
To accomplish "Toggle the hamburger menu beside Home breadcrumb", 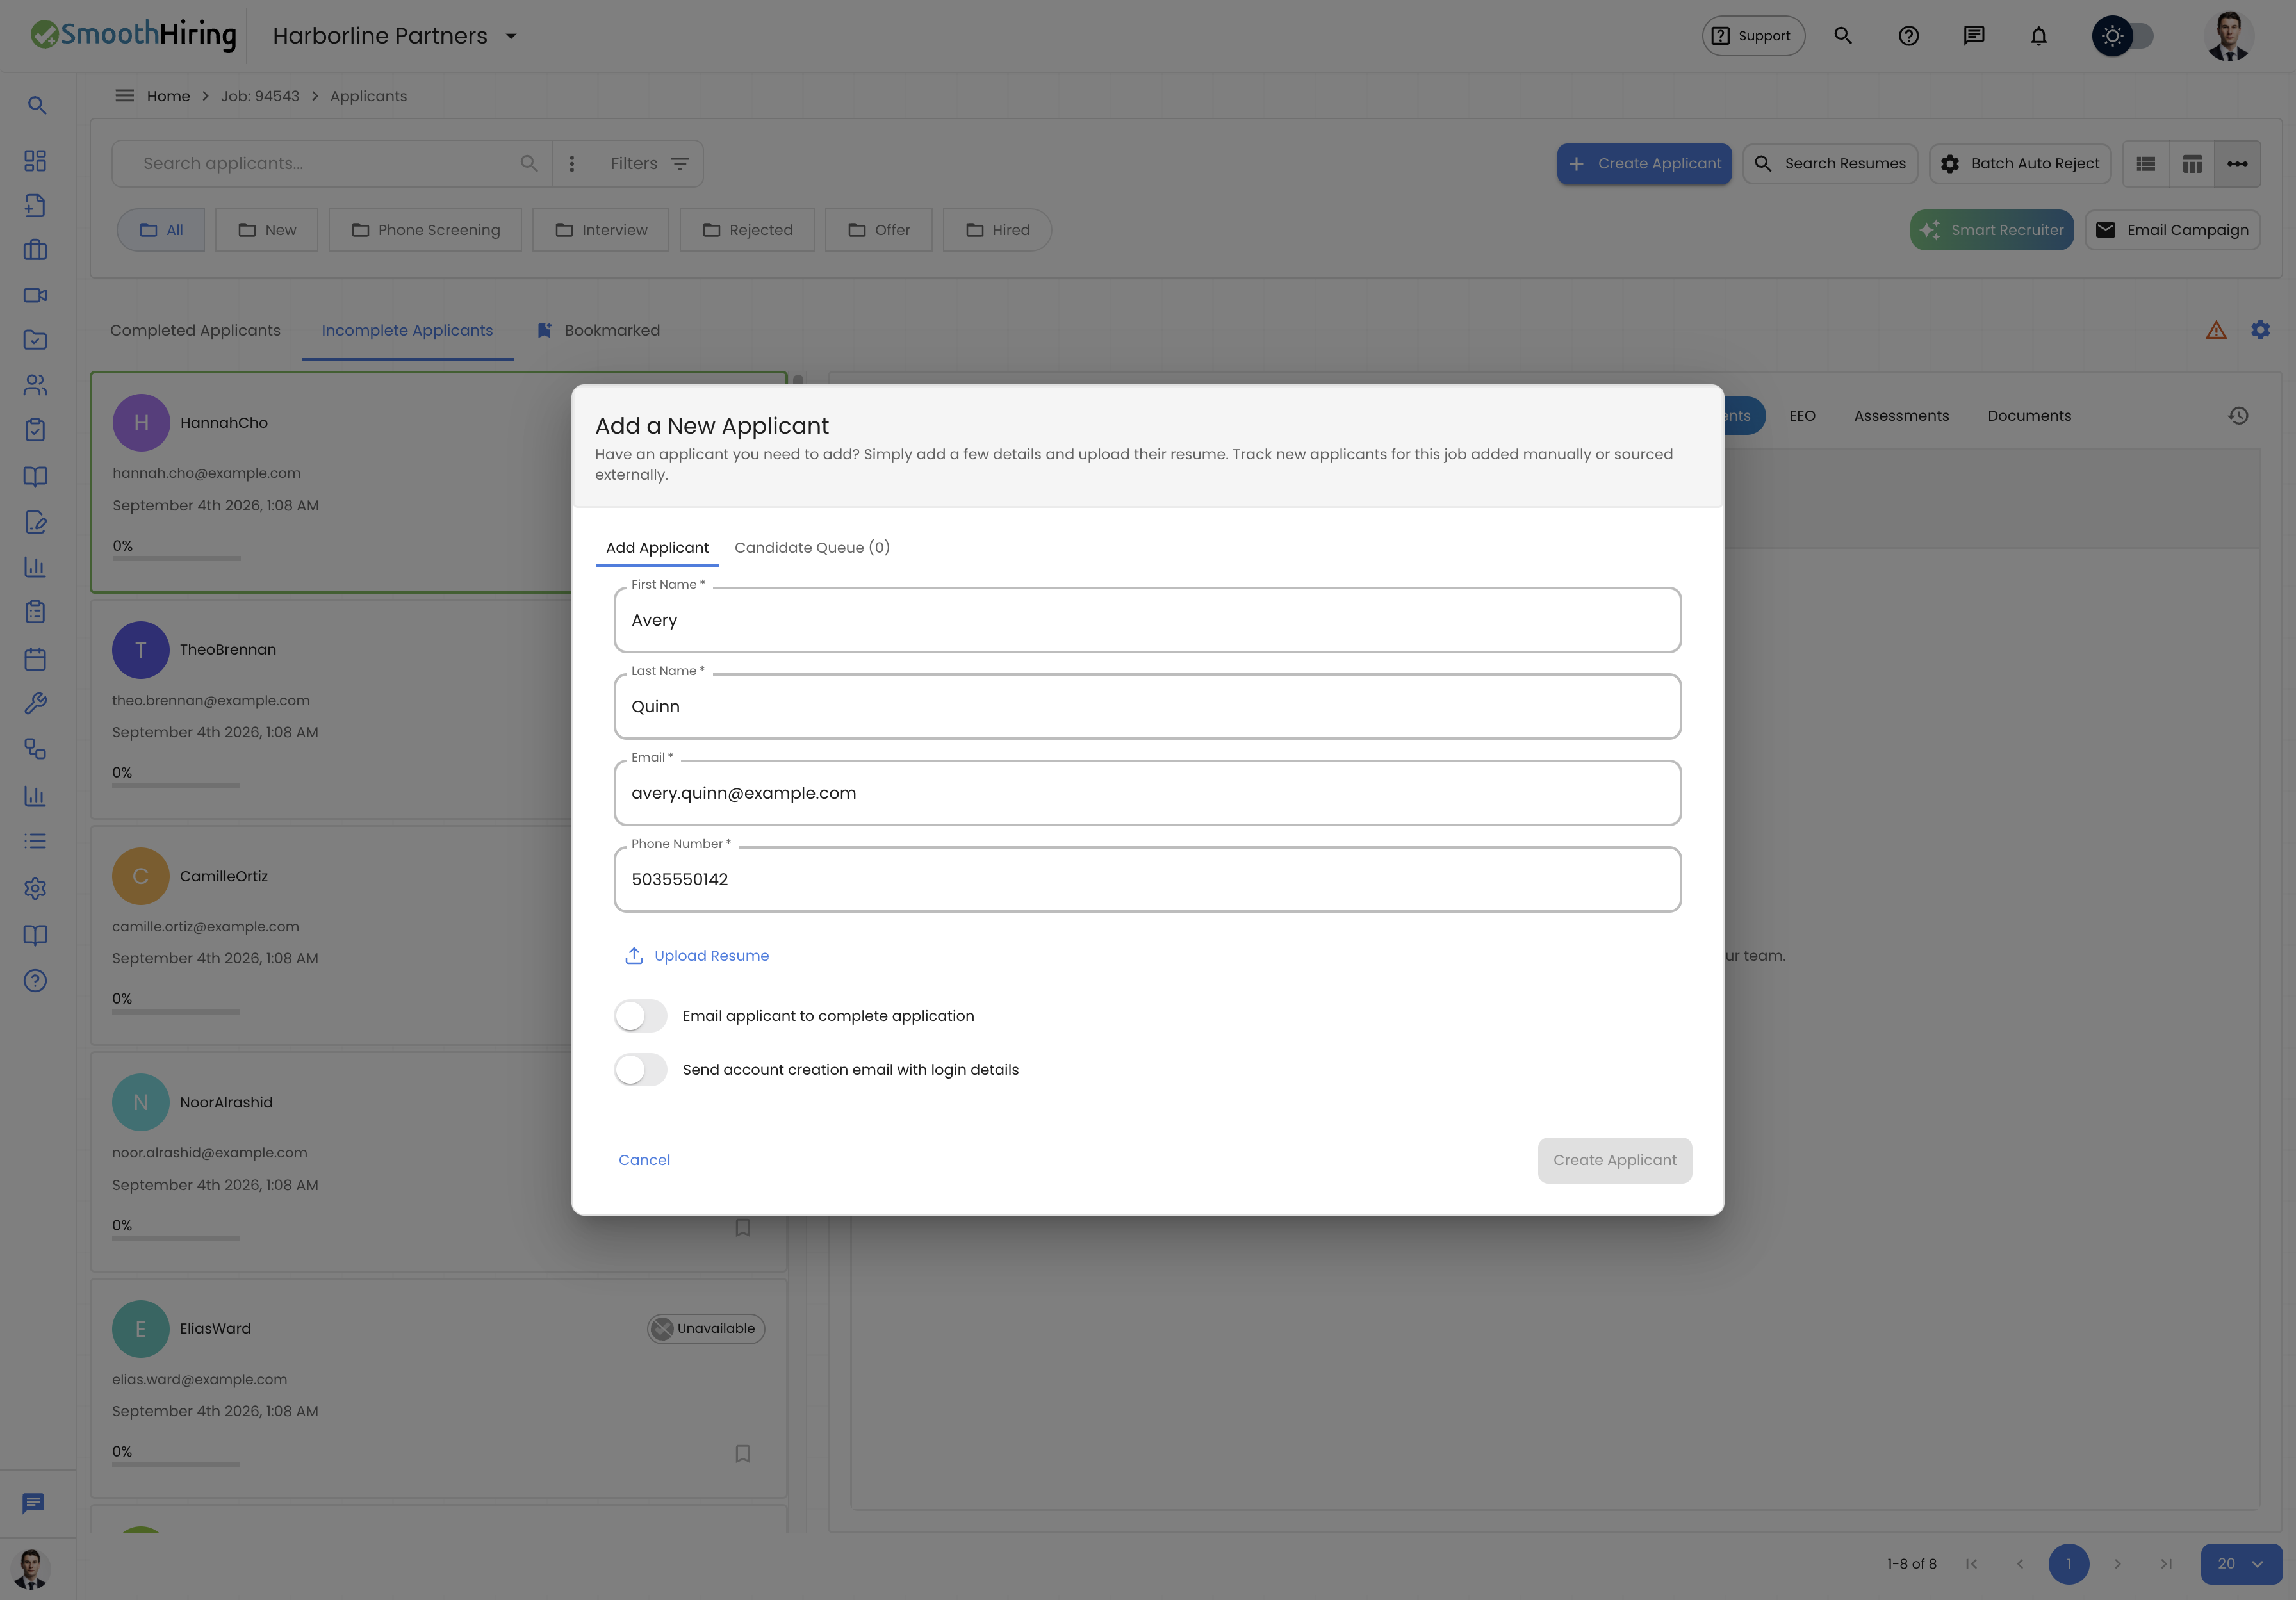I will (x=124, y=96).
